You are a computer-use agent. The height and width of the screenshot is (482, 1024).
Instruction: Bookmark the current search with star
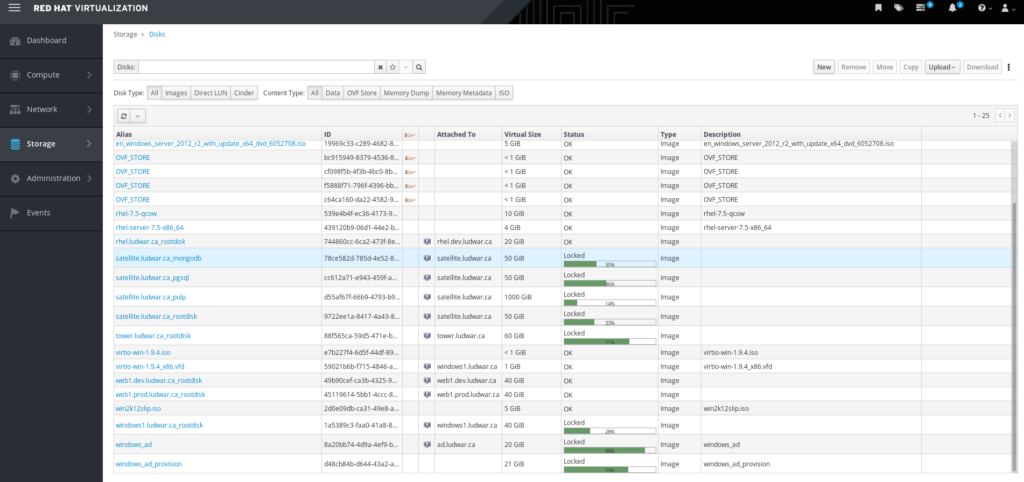(392, 67)
